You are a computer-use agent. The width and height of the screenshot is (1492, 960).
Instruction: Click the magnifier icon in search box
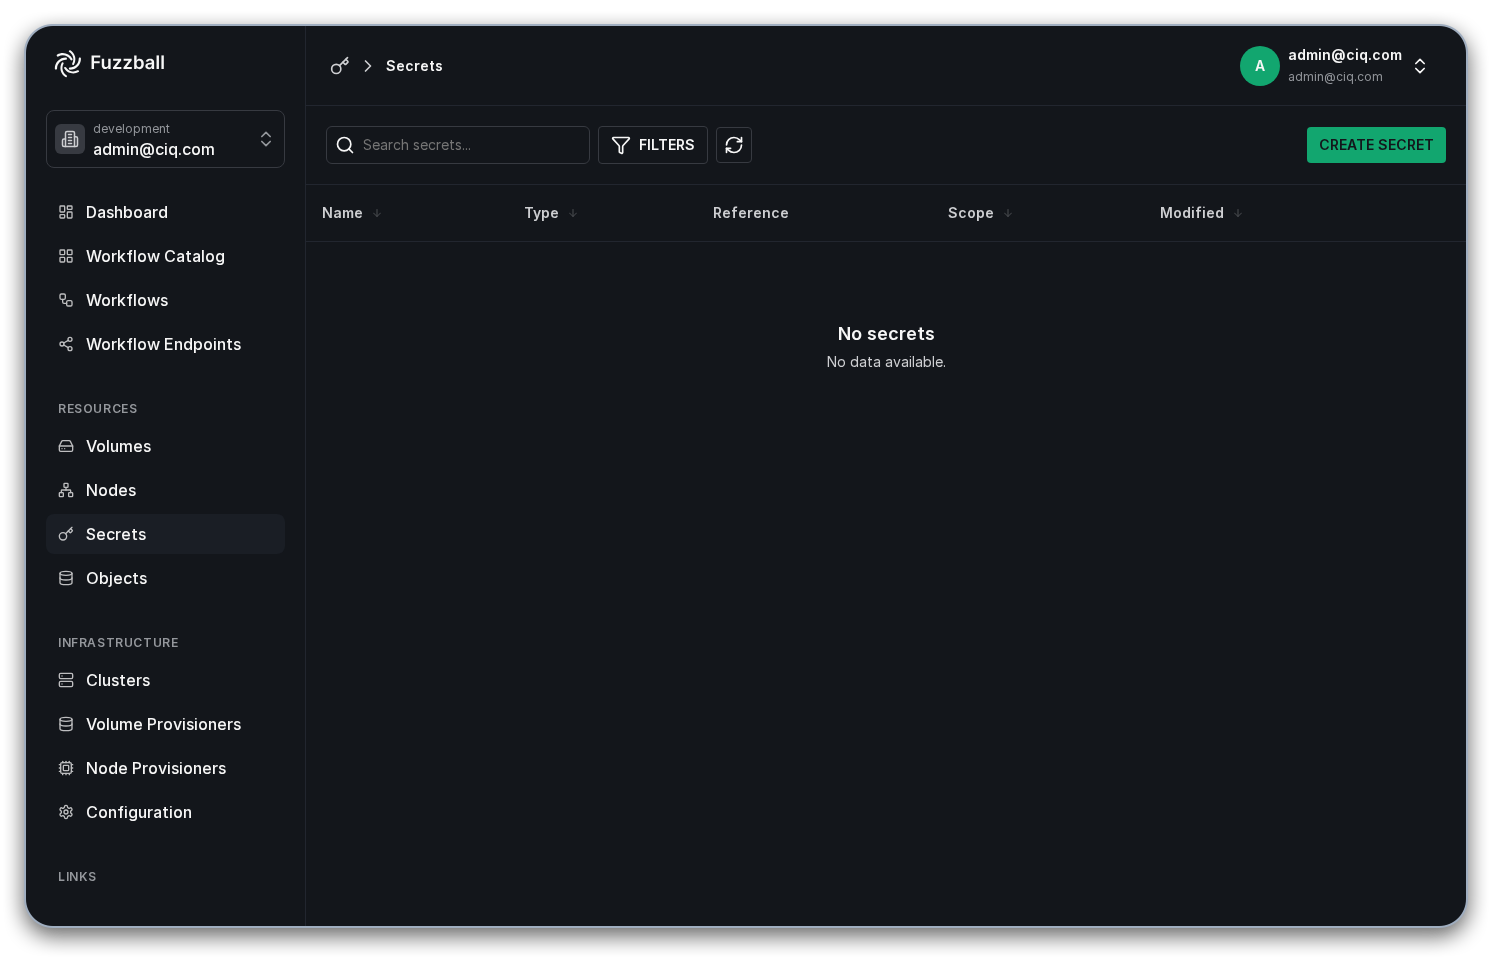[x=345, y=145]
